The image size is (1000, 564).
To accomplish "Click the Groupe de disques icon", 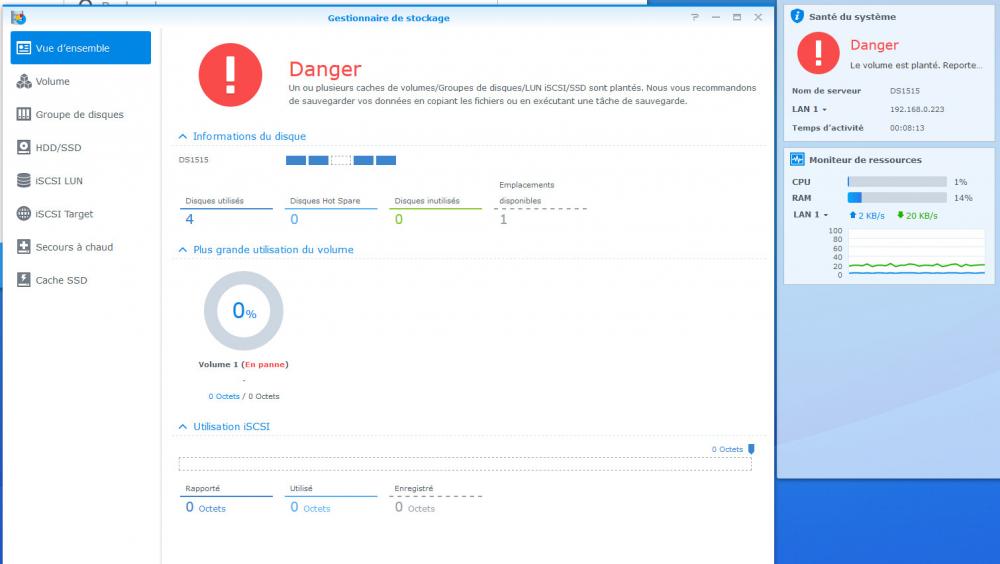I will (x=24, y=114).
